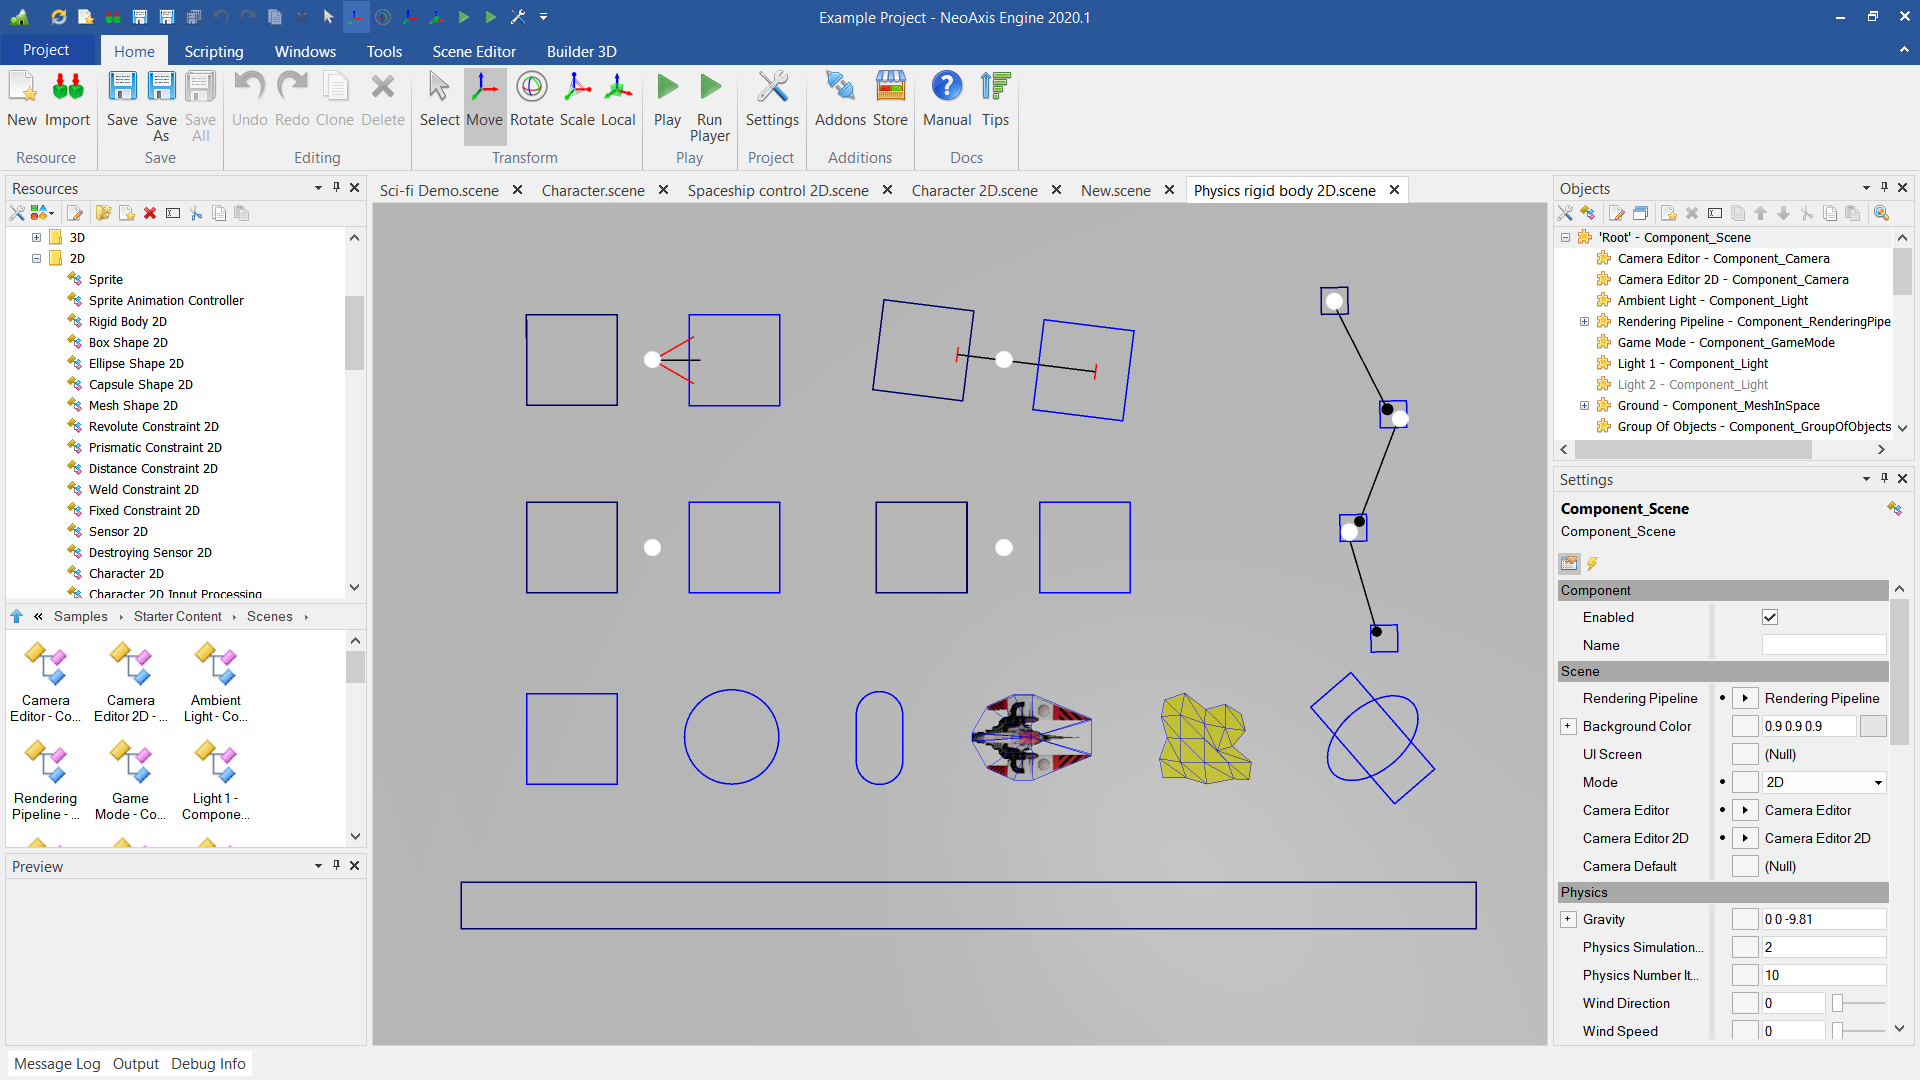Click the Save All button
The height and width of the screenshot is (1080, 1920).
200,99
